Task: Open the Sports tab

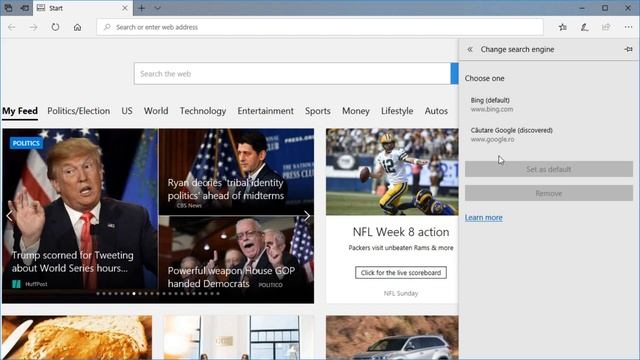Action: pos(318,111)
